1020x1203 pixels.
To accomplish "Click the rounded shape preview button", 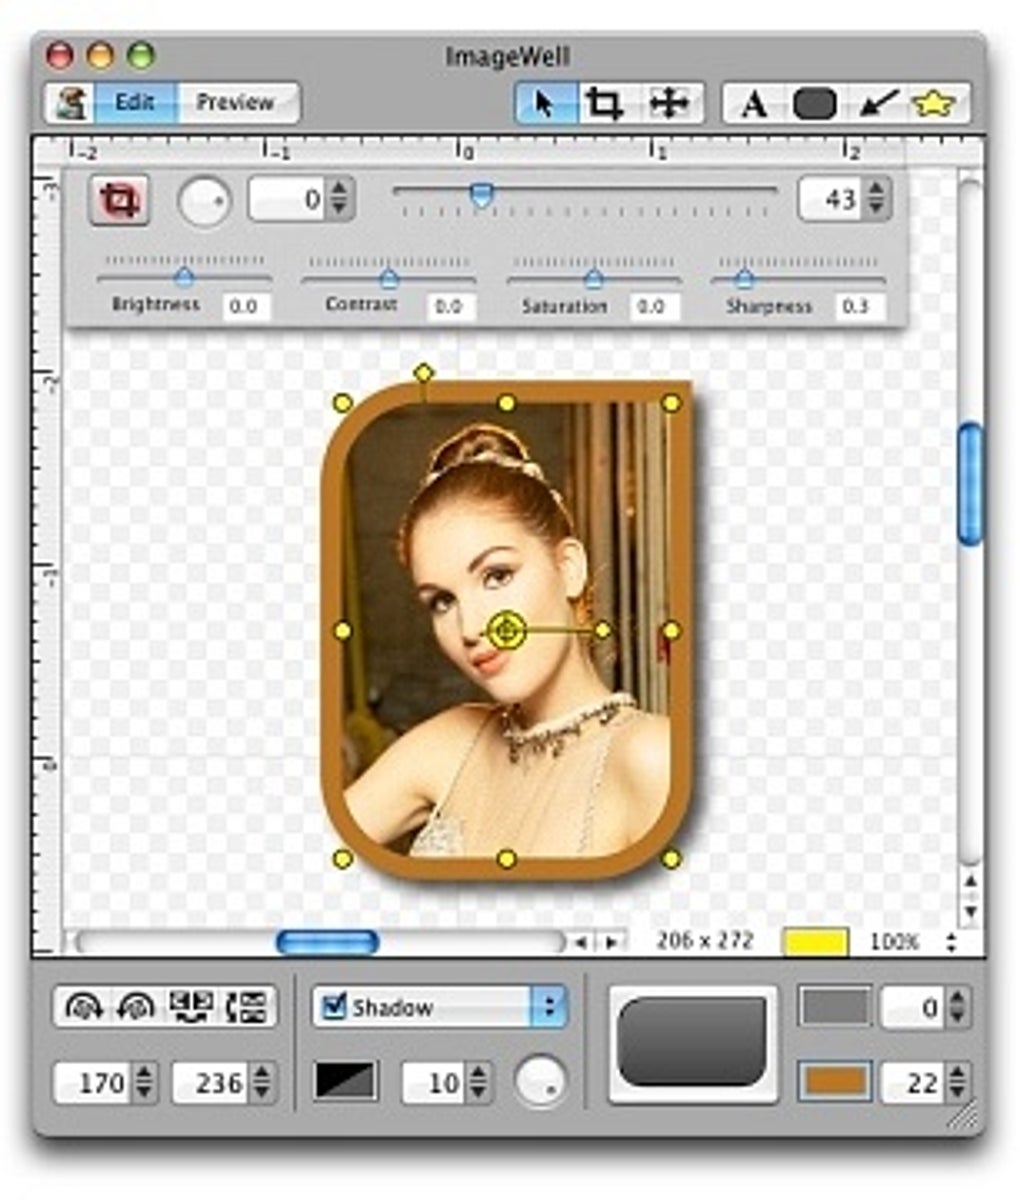I will (x=694, y=1043).
